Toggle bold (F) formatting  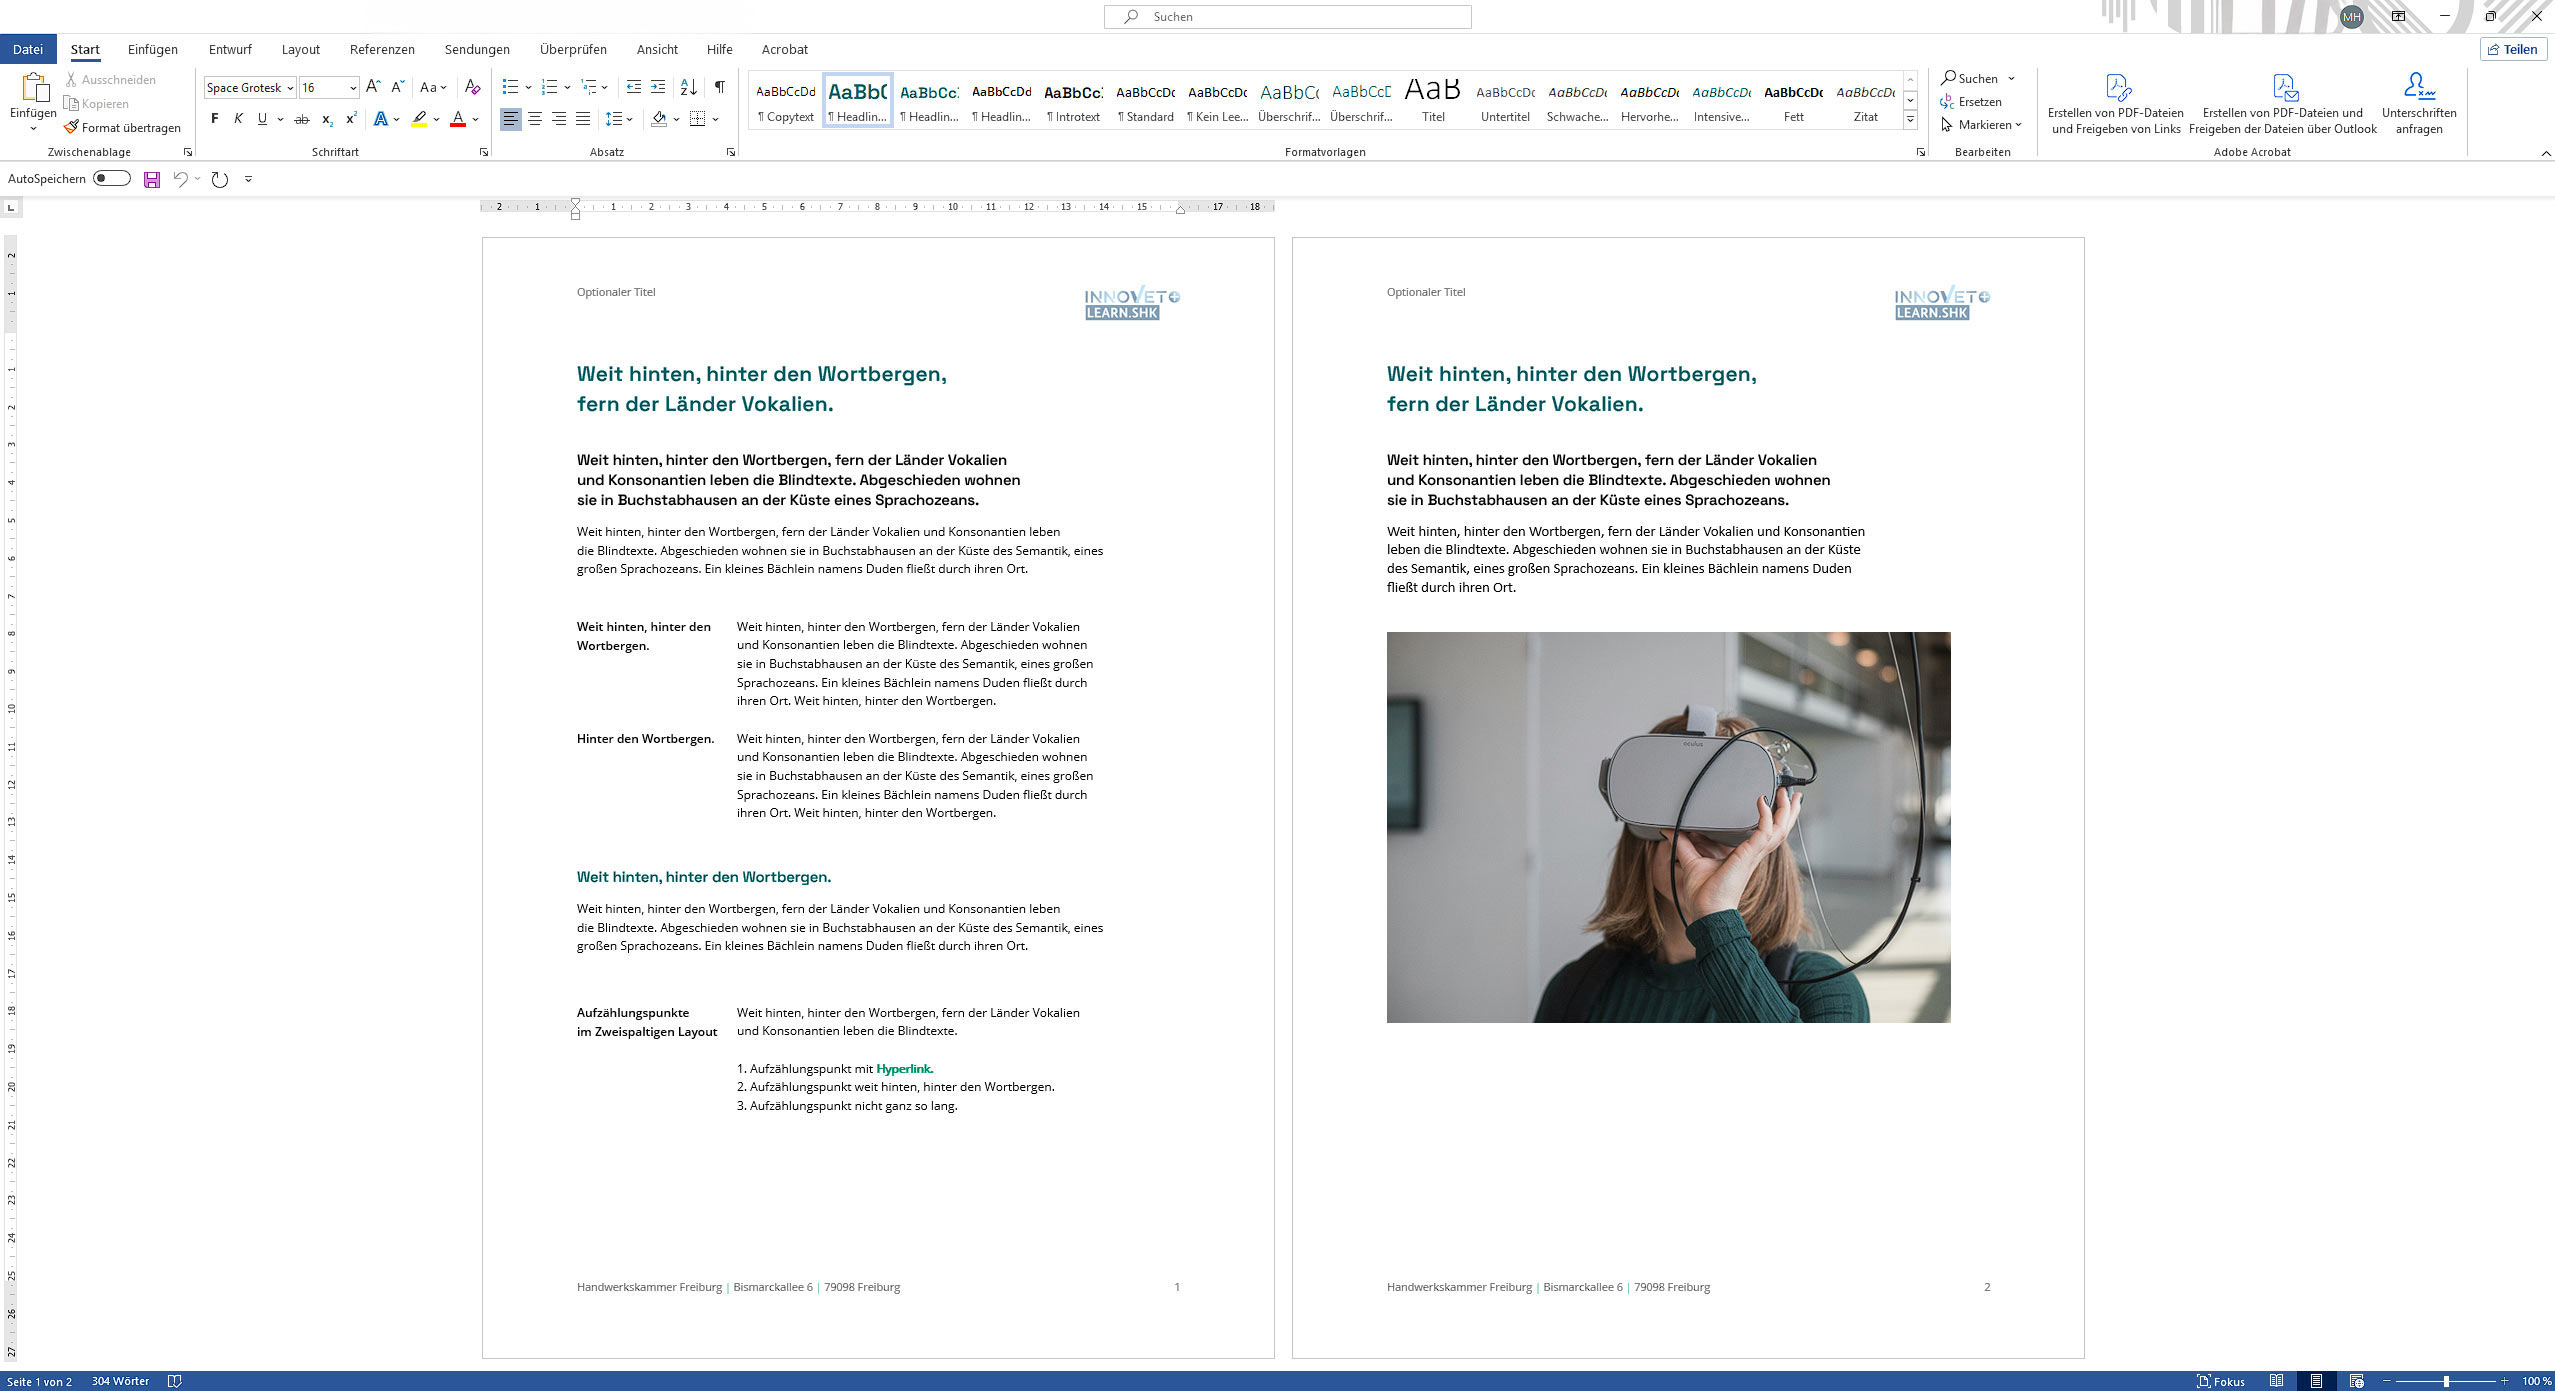point(214,119)
